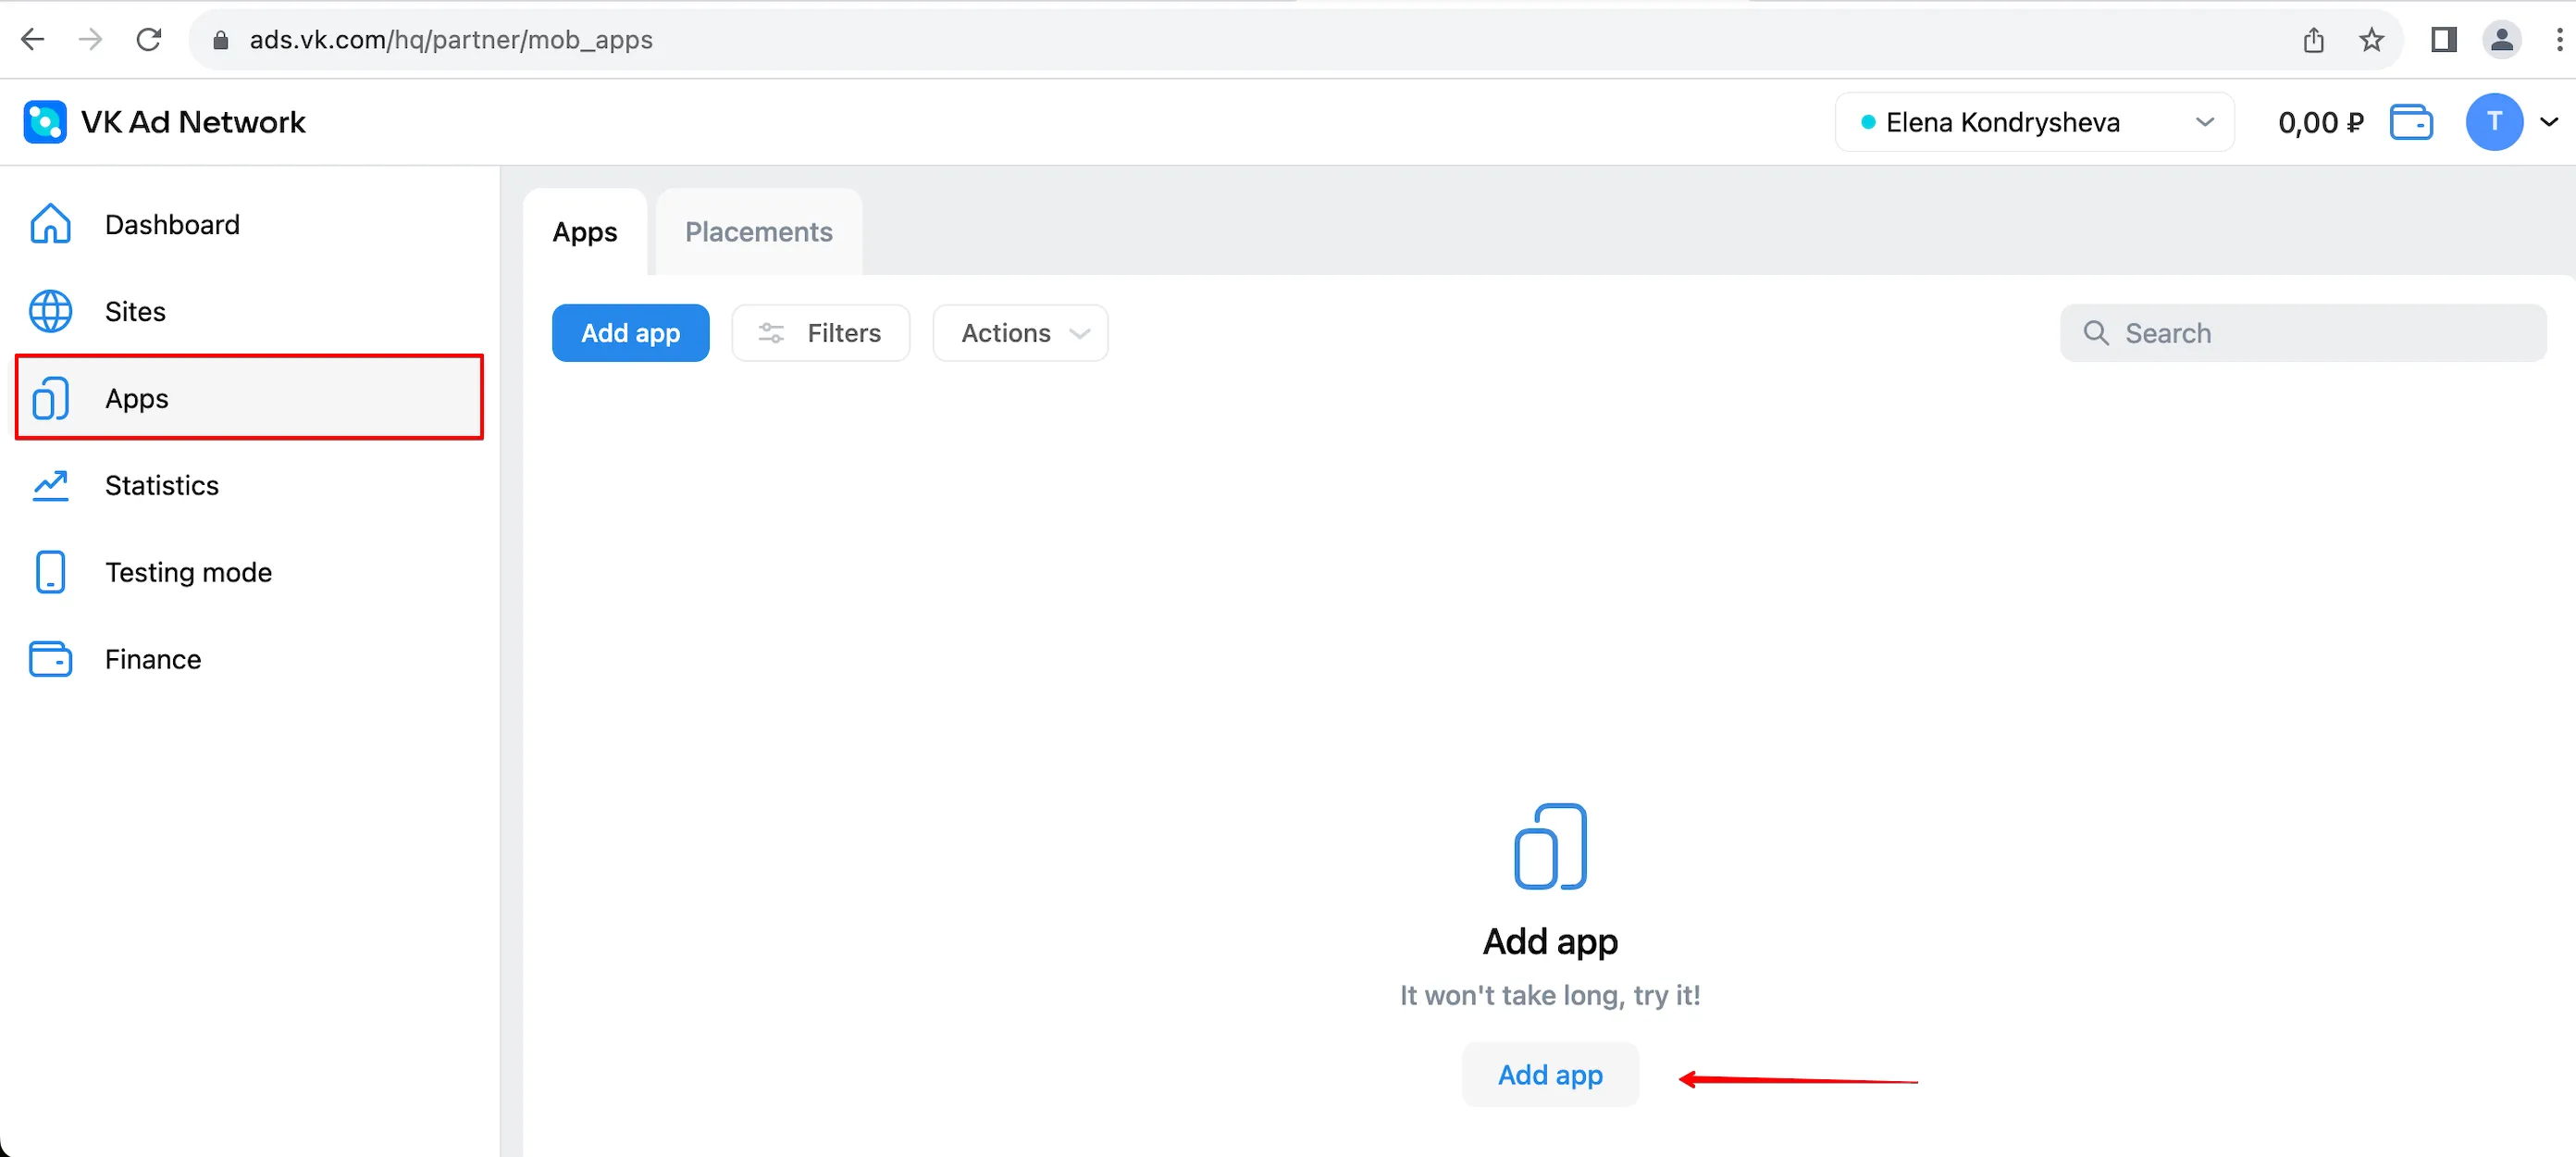Screen dimensions: 2576x1157
Task: Click the wallet icon in the header
Action: pyautogui.click(x=2411, y=122)
